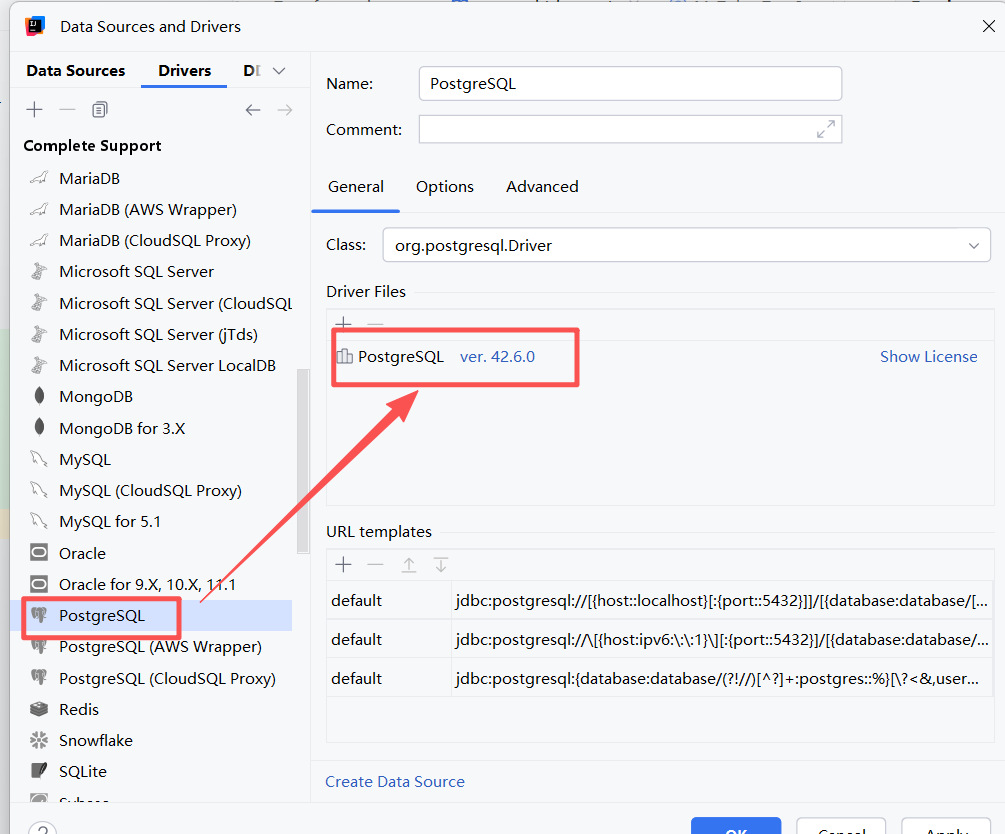
Task: Select MySQL for 5.1 driver
Action: [110, 522]
